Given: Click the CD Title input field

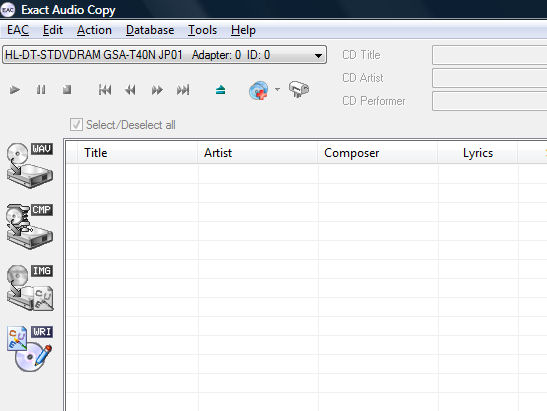Looking at the screenshot, I should (489, 55).
